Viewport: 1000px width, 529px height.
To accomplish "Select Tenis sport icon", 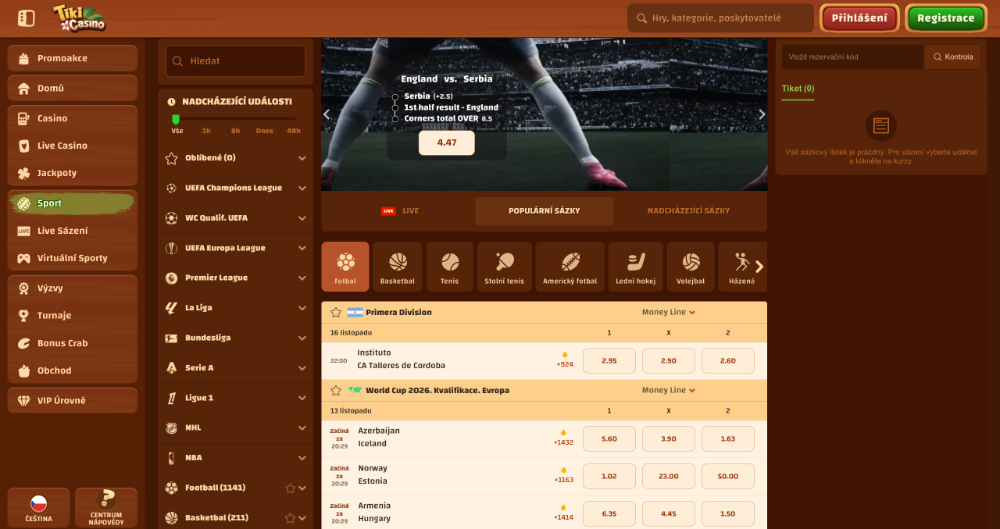I will tap(450, 267).
